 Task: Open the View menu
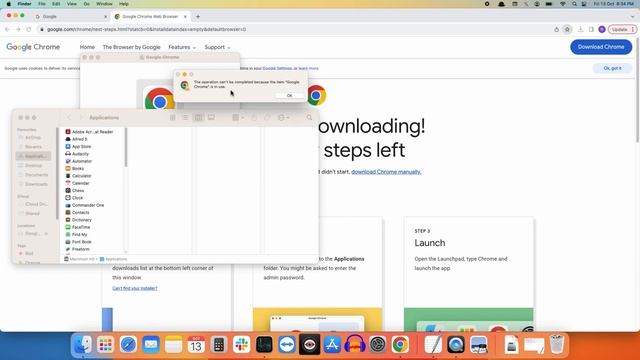point(71,4)
